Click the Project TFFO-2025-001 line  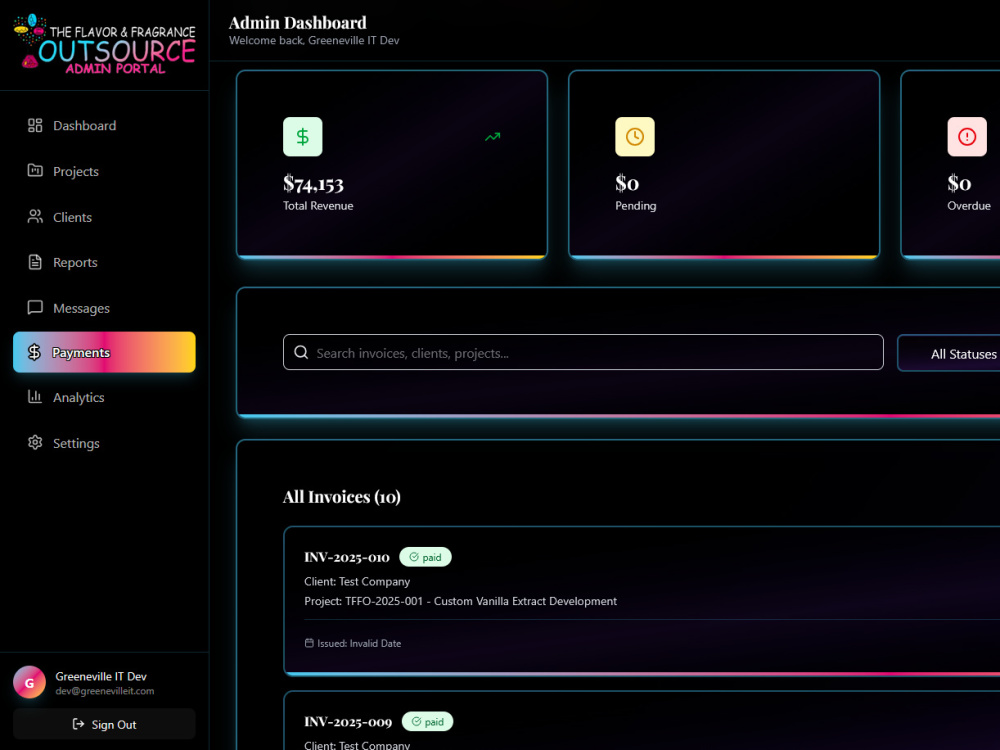[460, 601]
